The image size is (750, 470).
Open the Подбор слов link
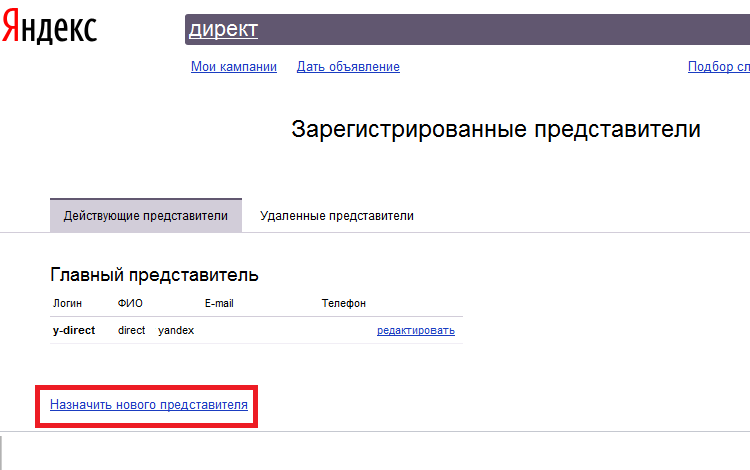(718, 66)
